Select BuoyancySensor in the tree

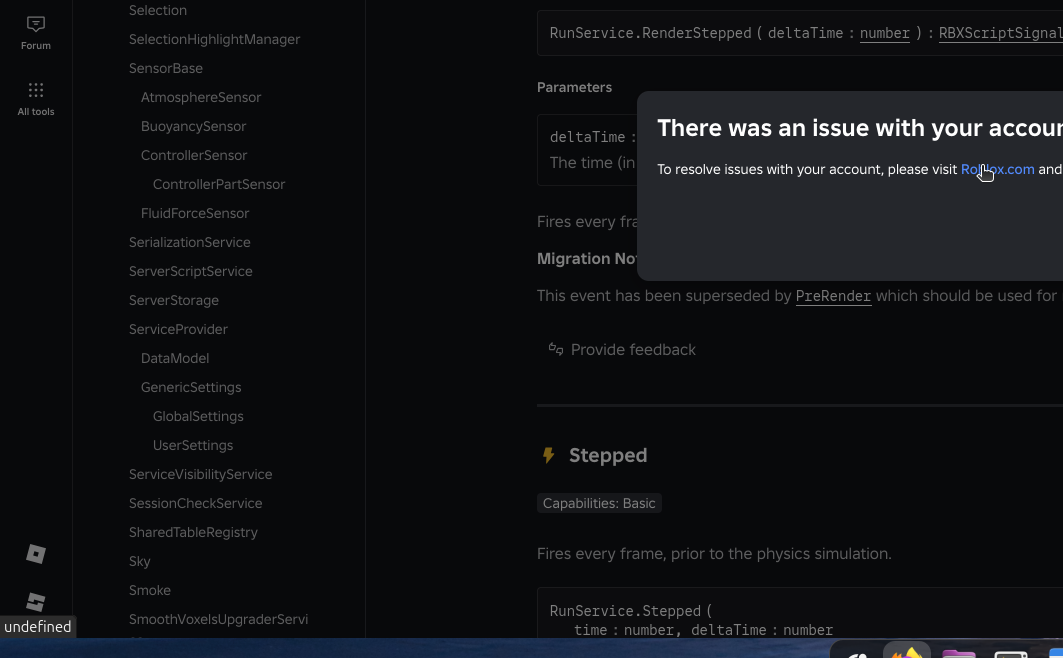(x=193, y=127)
